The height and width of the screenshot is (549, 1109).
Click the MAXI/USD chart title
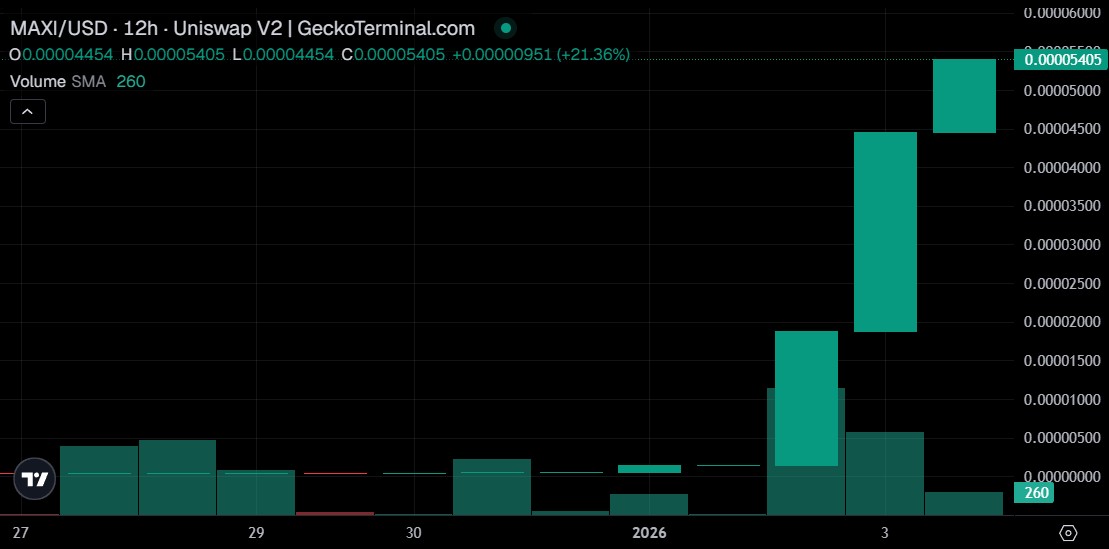pyautogui.click(x=242, y=28)
